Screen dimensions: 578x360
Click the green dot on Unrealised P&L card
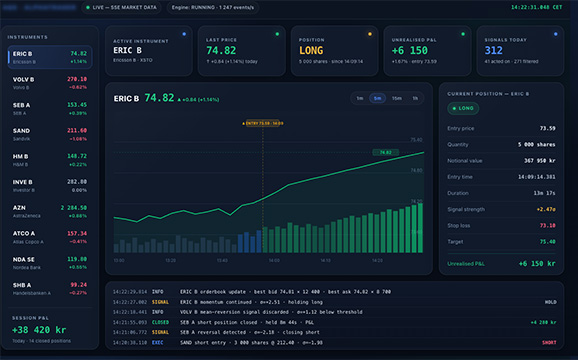[463, 34]
